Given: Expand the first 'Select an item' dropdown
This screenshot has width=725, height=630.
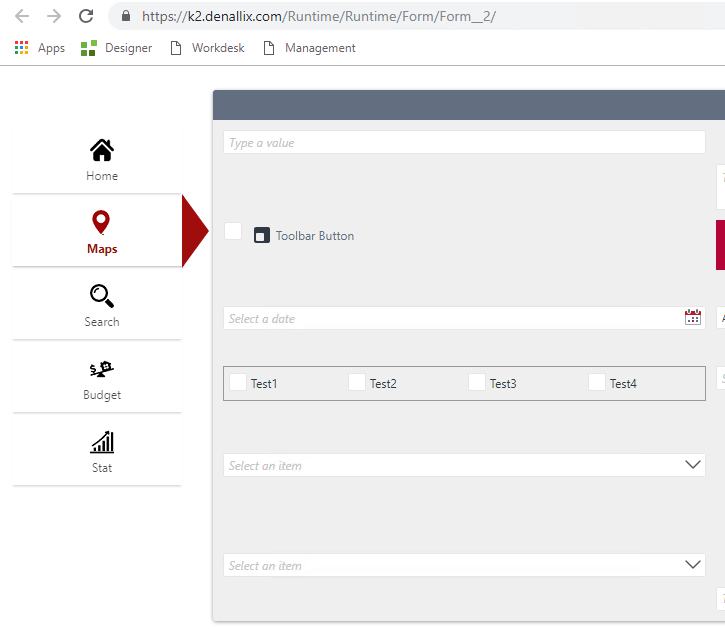Looking at the screenshot, I should (x=693, y=465).
